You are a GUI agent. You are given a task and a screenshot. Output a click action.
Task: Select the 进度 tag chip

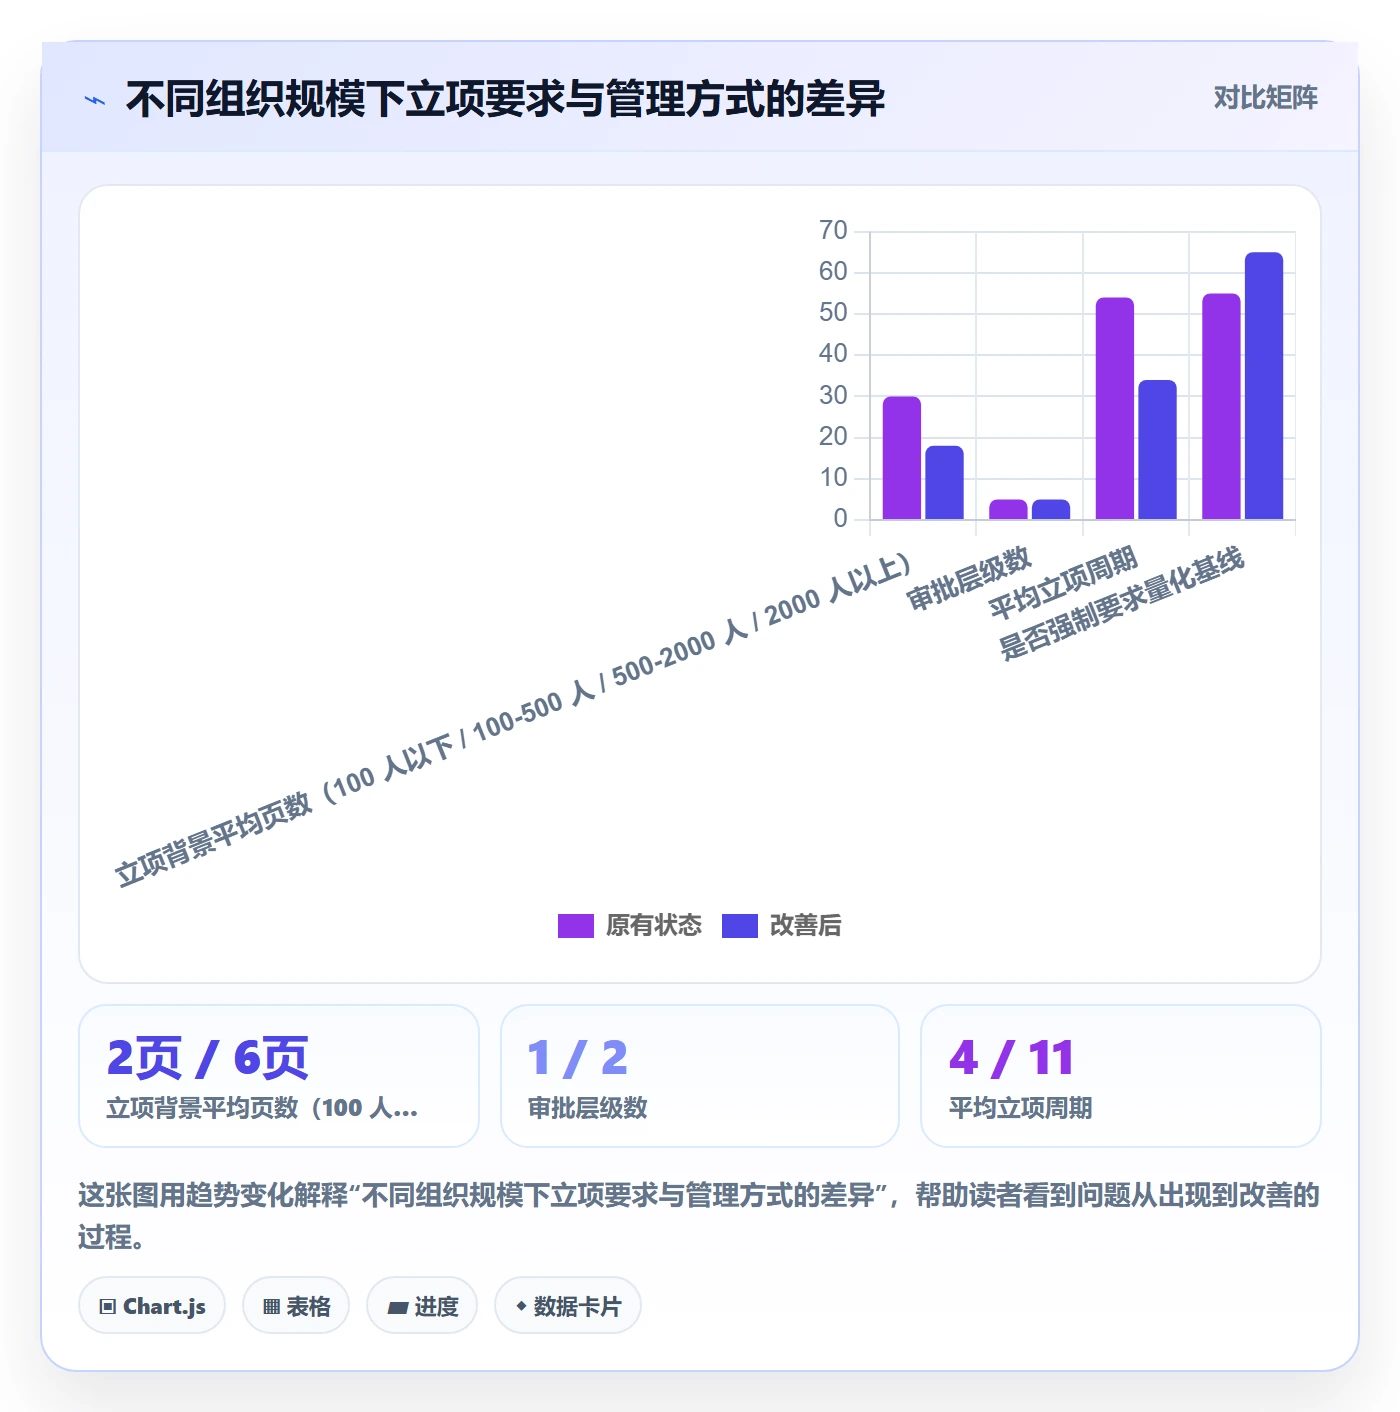(x=422, y=1305)
